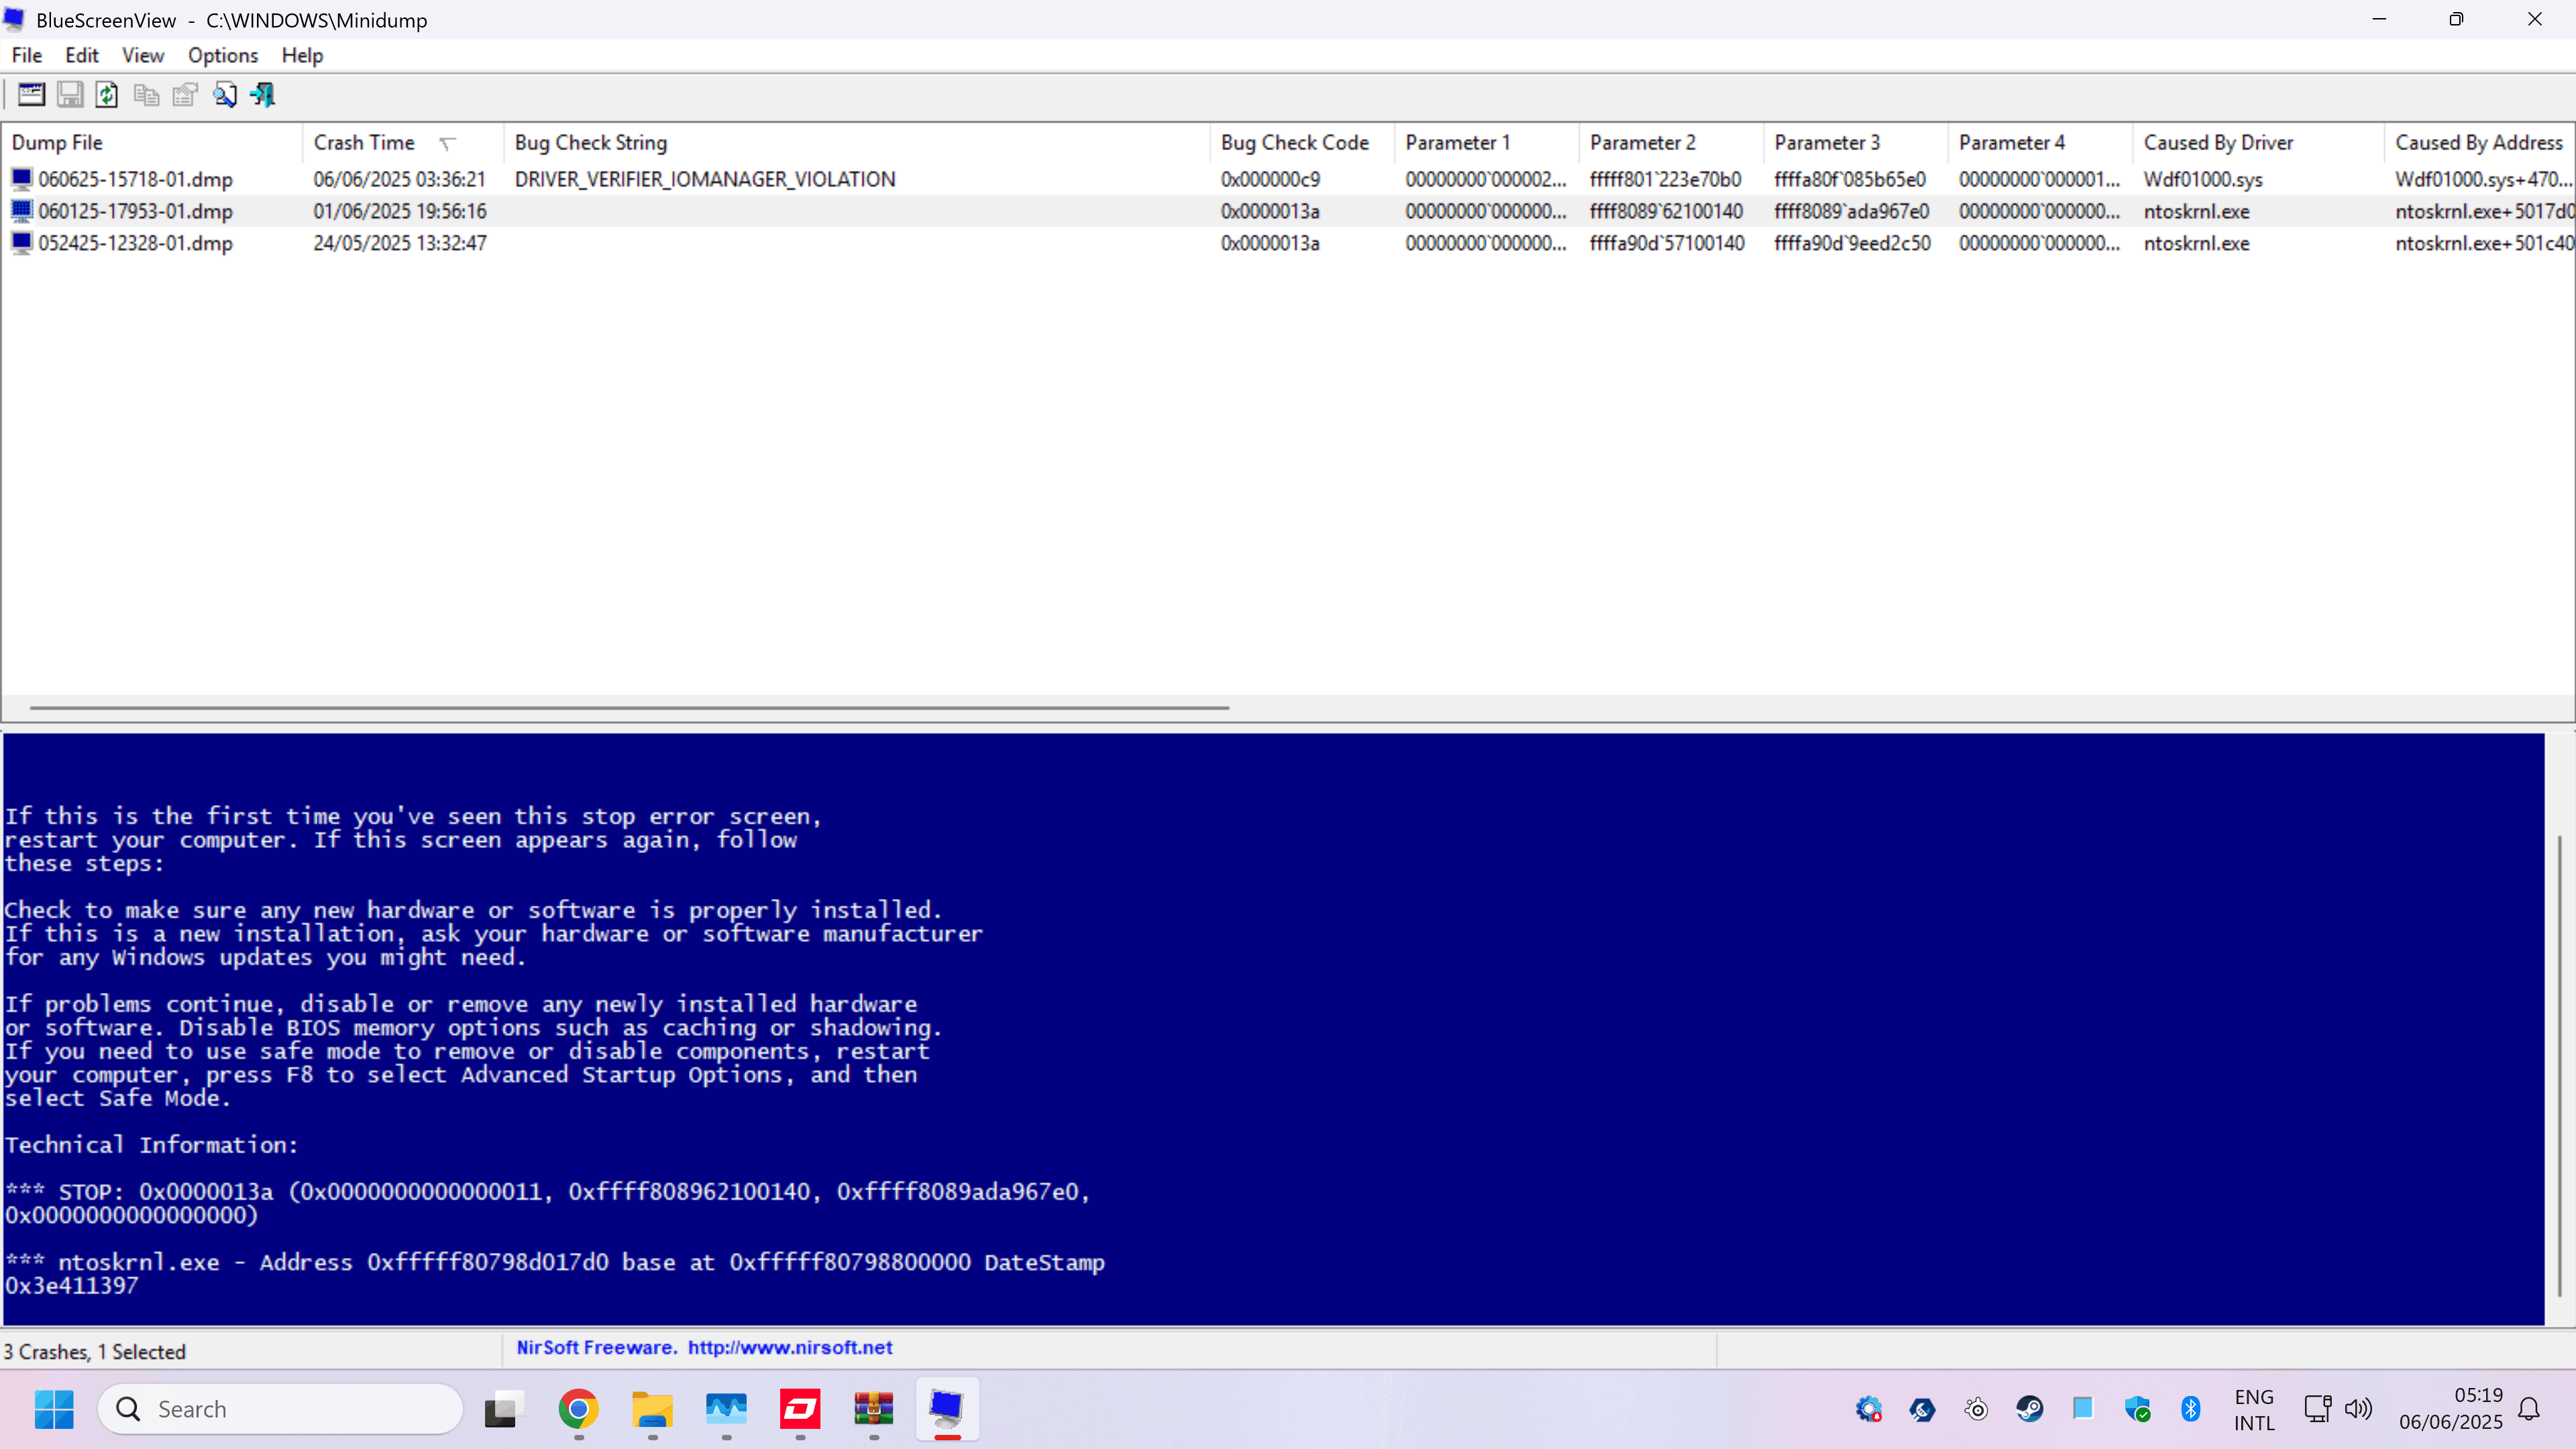Open the nirsoft.net link
2576x1449 pixels.
789,1347
